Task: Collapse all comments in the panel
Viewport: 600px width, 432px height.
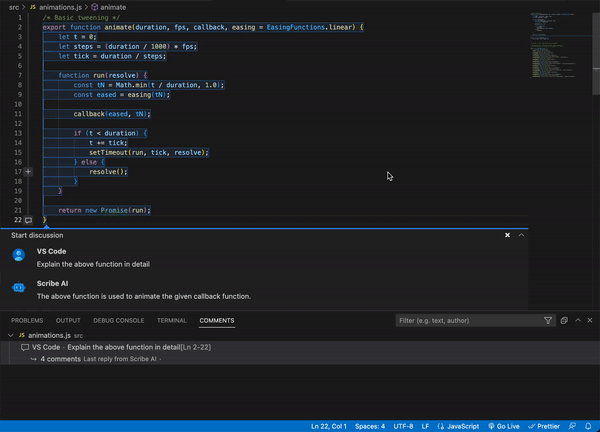Action: coord(564,320)
